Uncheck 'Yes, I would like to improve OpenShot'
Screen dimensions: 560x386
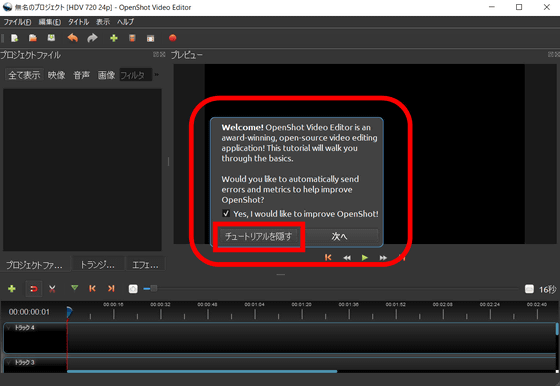(226, 214)
